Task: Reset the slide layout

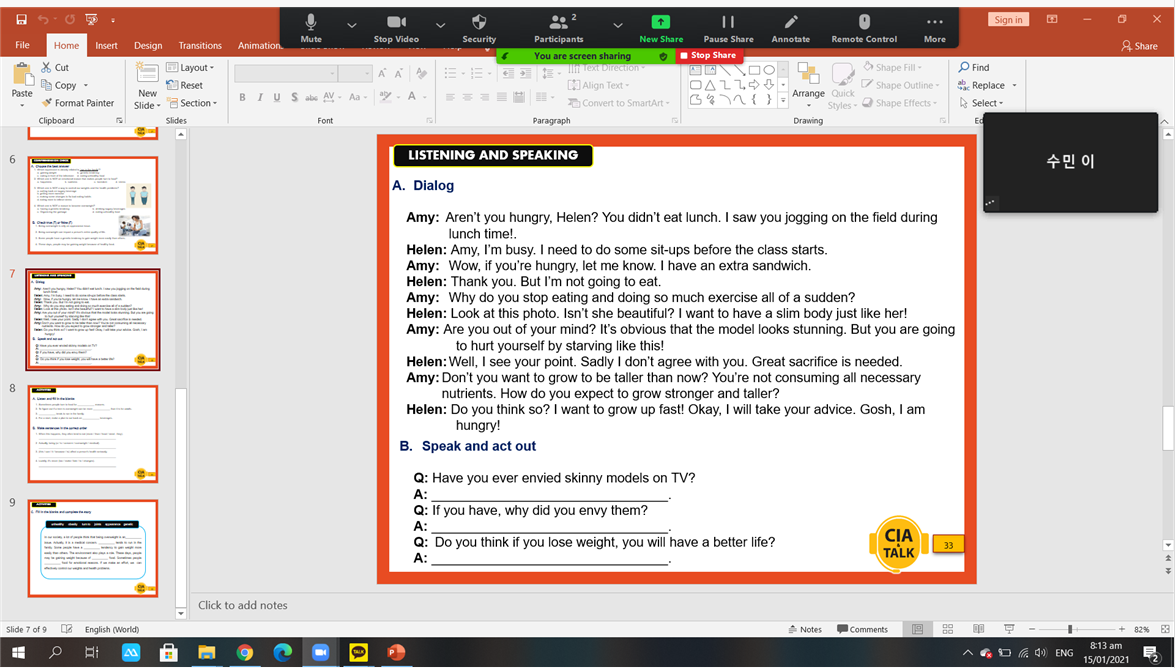Action: pyautogui.click(x=184, y=85)
